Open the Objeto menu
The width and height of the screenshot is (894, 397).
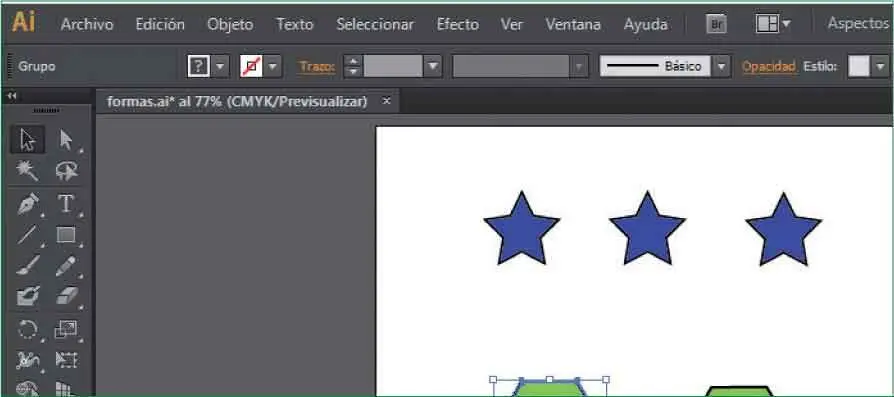pos(230,25)
